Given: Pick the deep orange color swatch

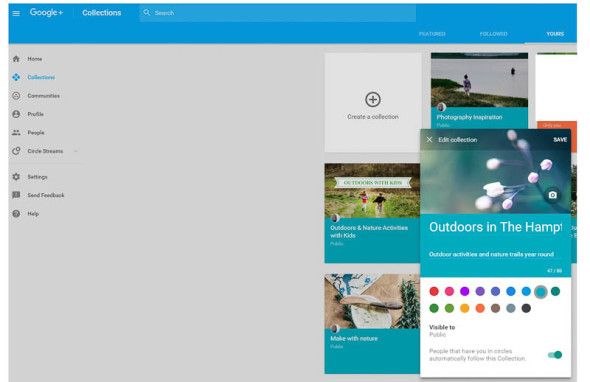Looking at the screenshot, I should point(480,308).
